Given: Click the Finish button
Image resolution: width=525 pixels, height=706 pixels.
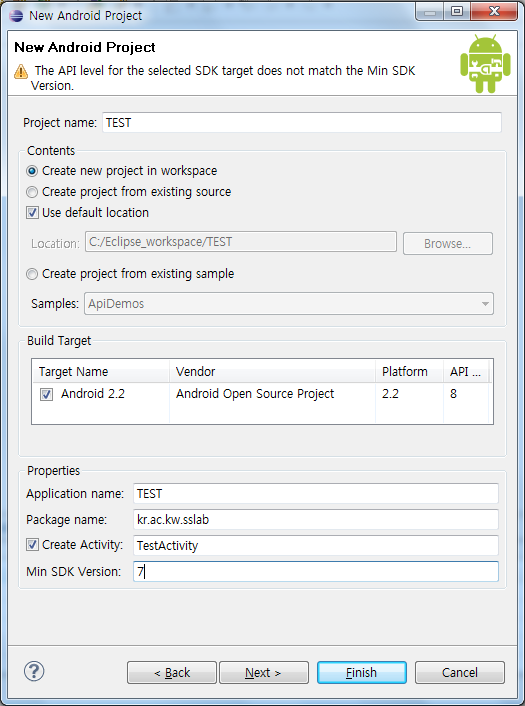Looking at the screenshot, I should [x=362, y=672].
